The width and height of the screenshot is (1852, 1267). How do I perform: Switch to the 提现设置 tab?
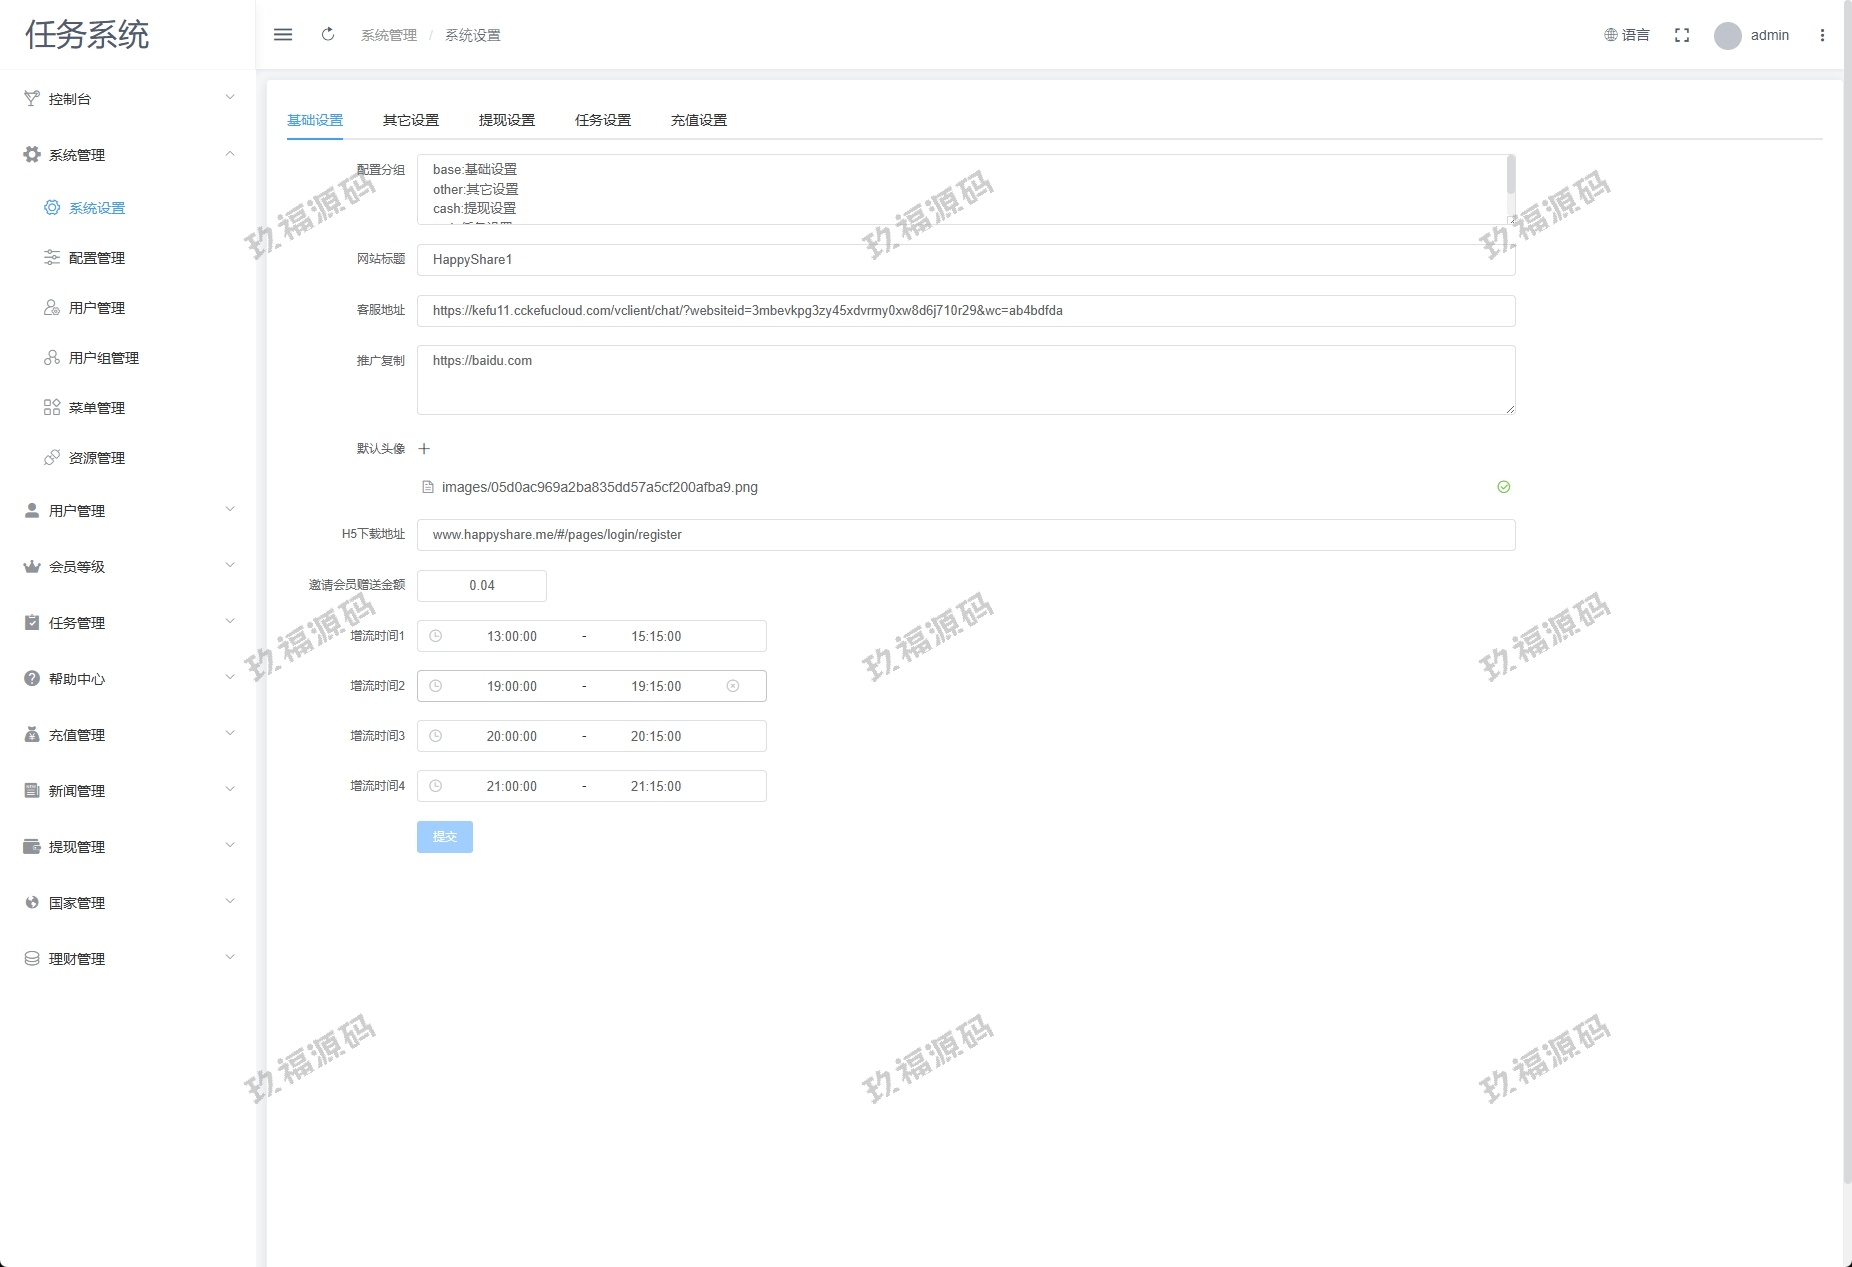507,120
